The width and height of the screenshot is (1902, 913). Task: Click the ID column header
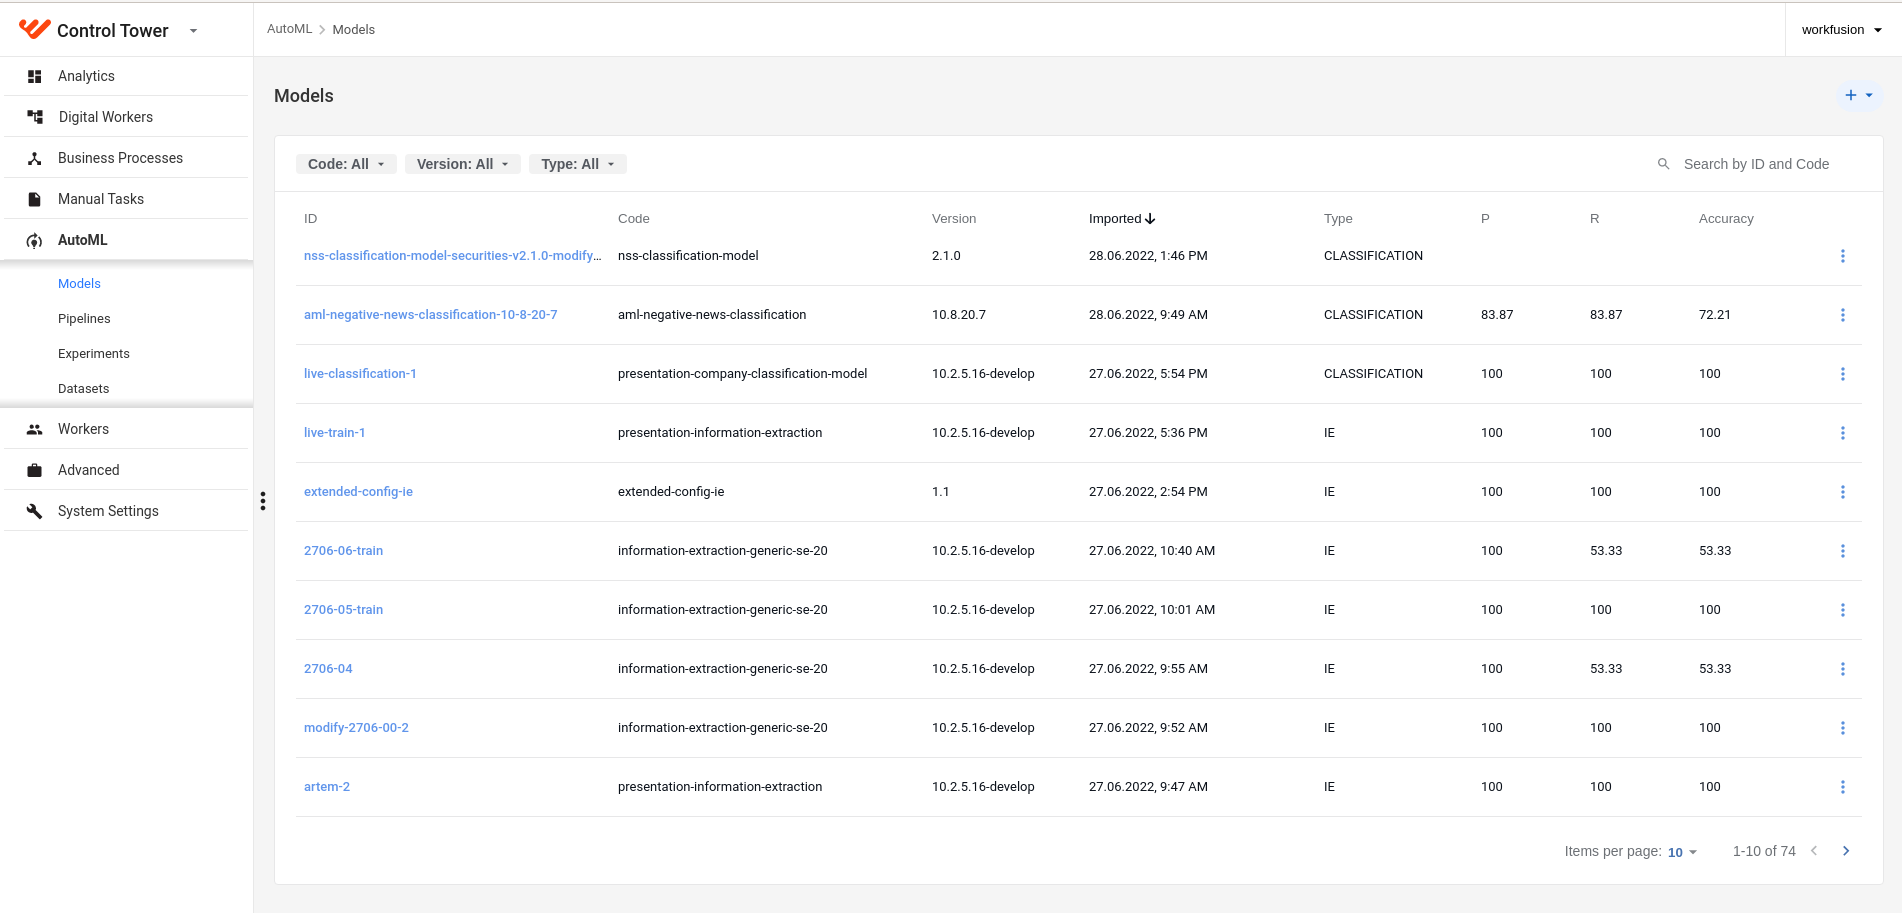point(311,219)
